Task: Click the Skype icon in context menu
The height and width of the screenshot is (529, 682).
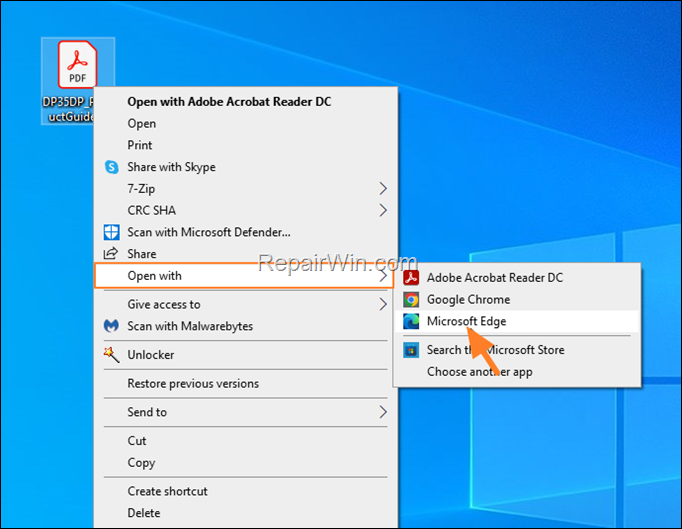Action: [x=112, y=167]
